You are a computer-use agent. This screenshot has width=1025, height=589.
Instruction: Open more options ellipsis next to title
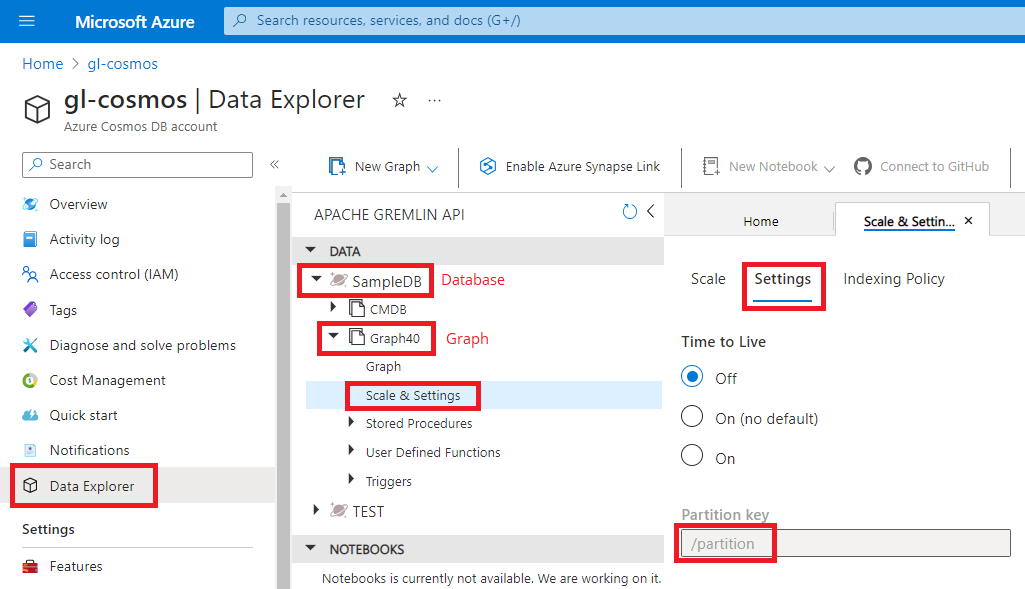[434, 100]
